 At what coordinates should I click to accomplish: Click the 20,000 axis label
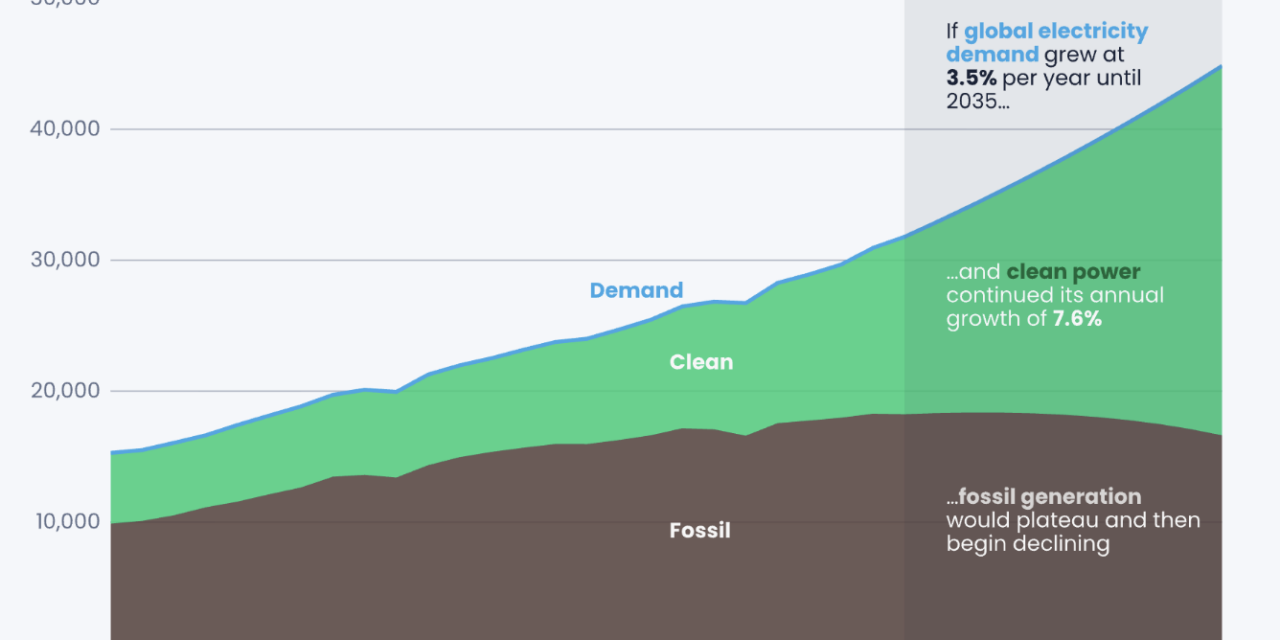click(65, 390)
